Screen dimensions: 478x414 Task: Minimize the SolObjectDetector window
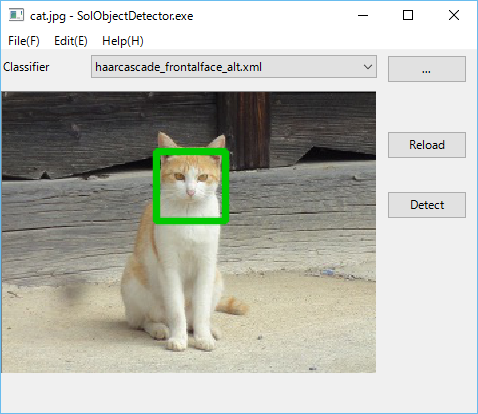363,15
